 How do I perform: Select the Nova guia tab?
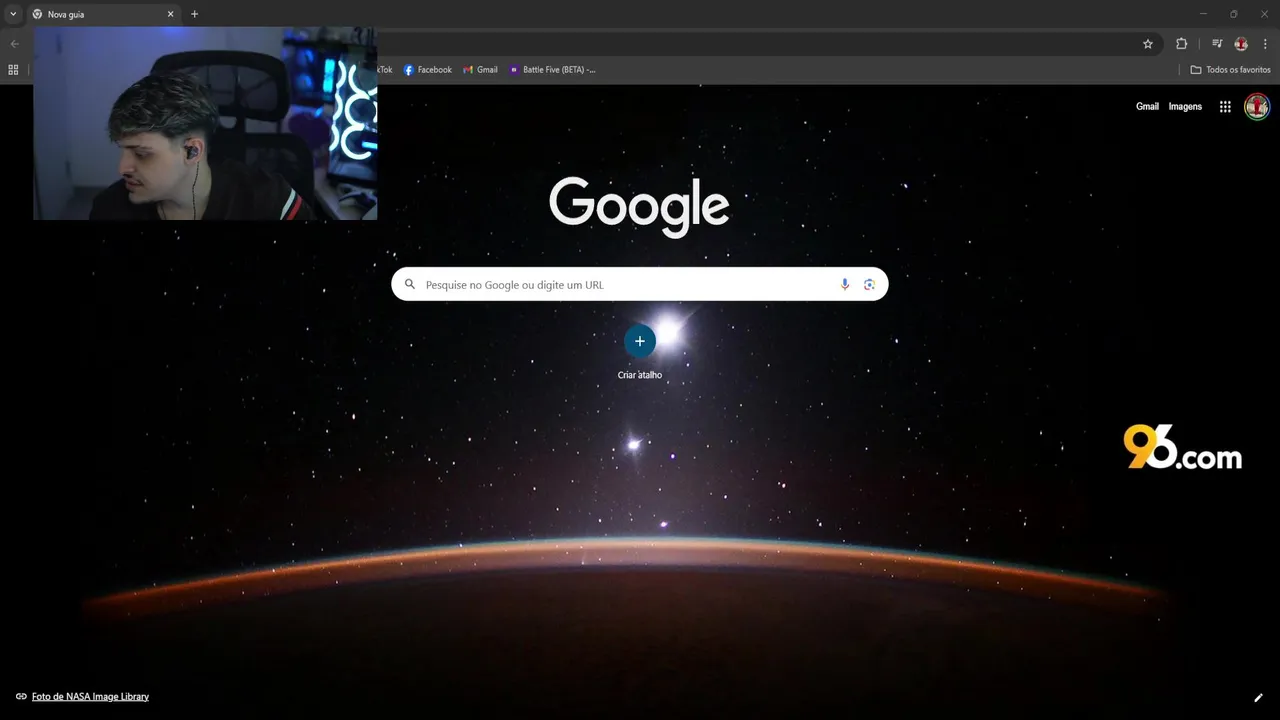click(x=103, y=14)
